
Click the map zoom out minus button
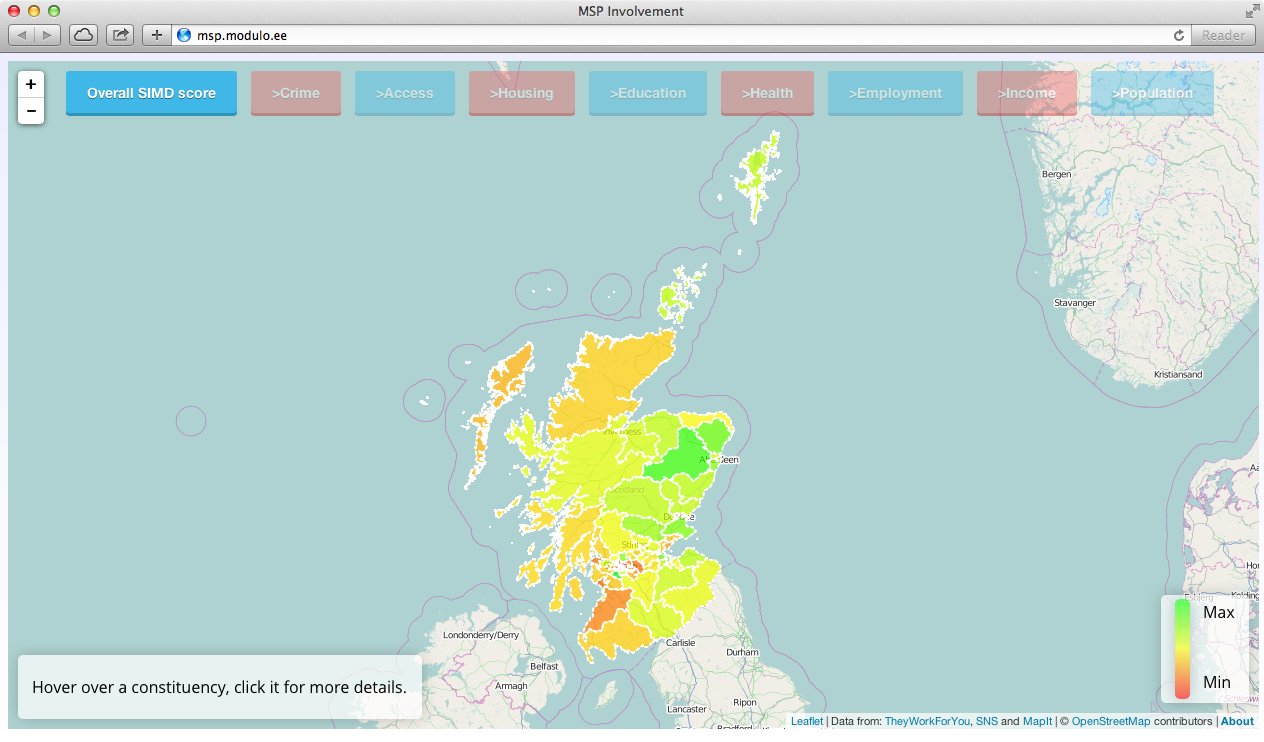tap(31, 110)
